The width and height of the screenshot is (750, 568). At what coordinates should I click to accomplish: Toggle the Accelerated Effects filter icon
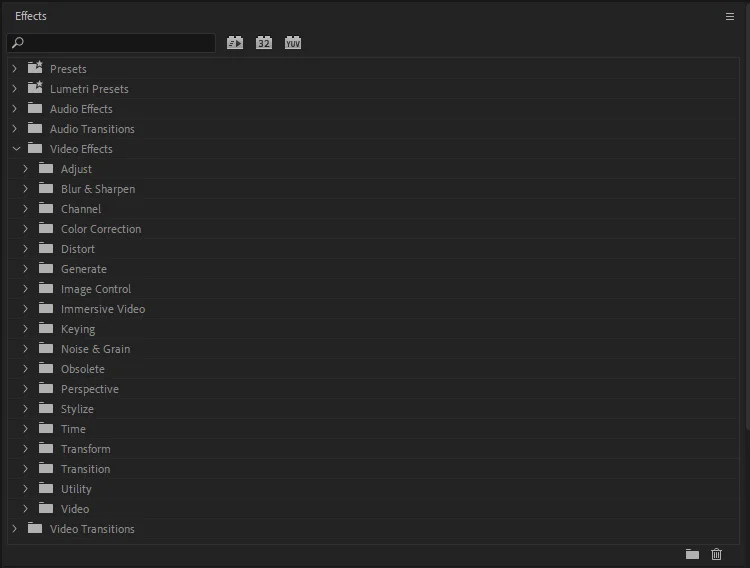point(235,43)
